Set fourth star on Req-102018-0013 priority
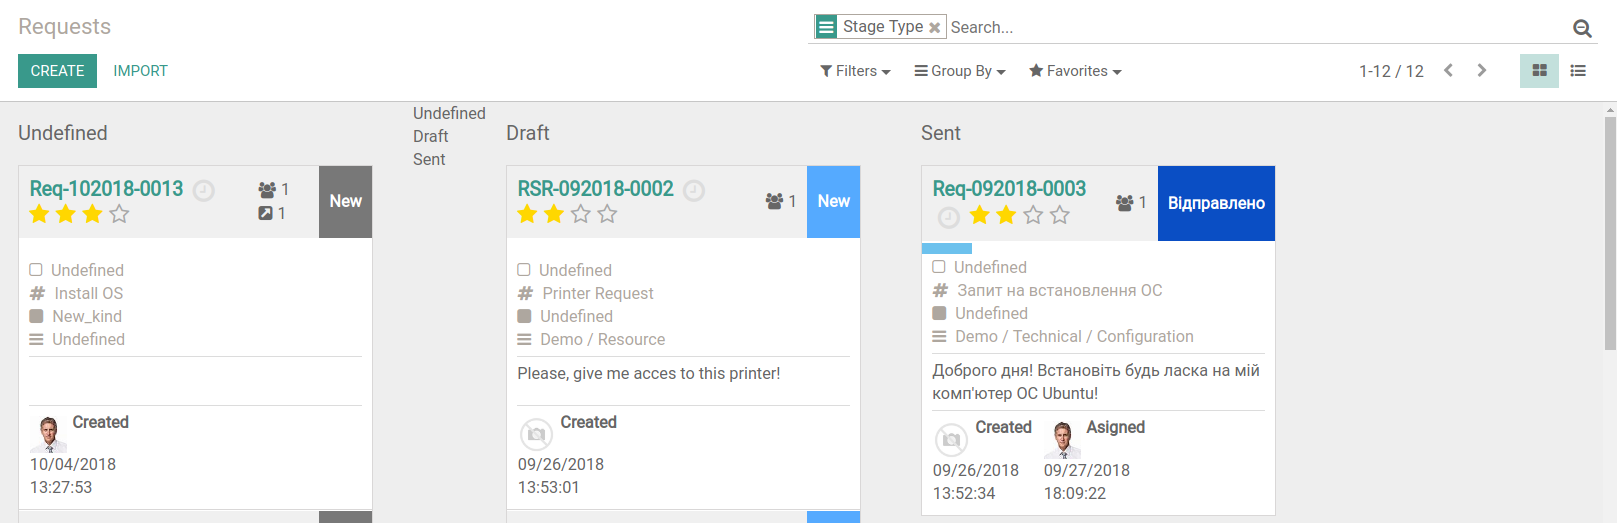Screen dimensions: 1617x523 tap(120, 214)
